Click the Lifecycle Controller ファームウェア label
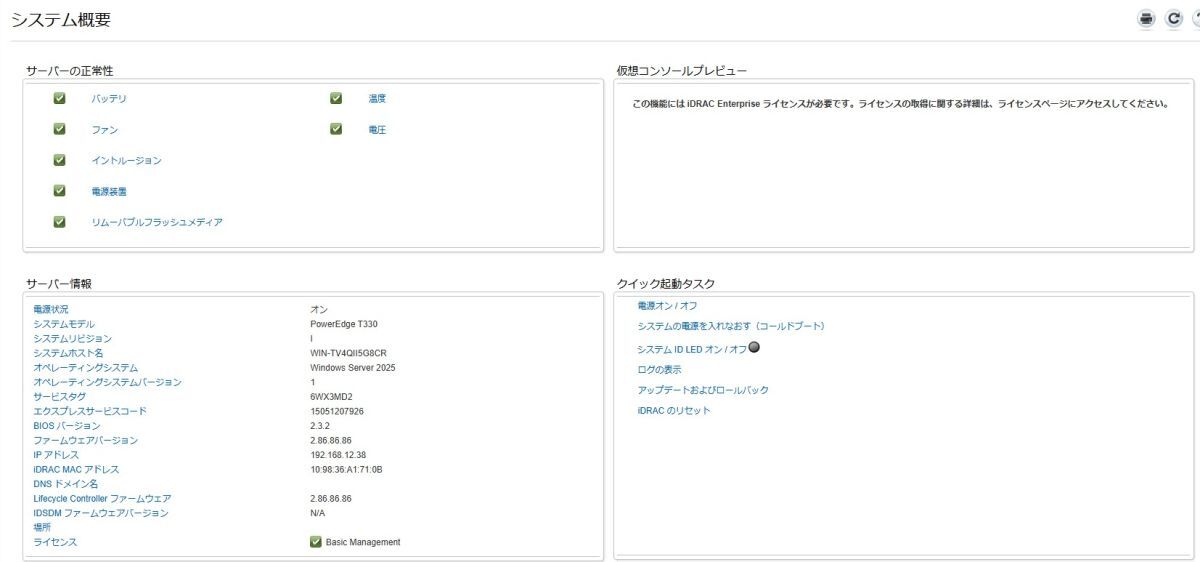 coord(102,498)
